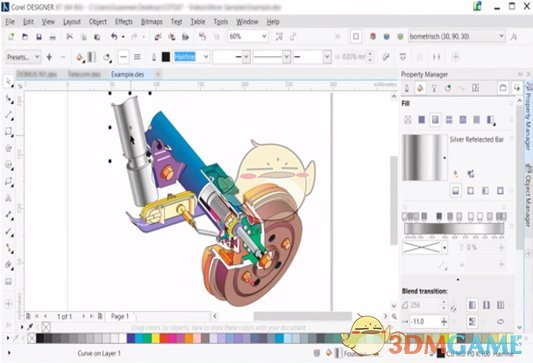The width and height of the screenshot is (533, 363).
Task: Click the add preset plus icon
Action: (x=49, y=57)
